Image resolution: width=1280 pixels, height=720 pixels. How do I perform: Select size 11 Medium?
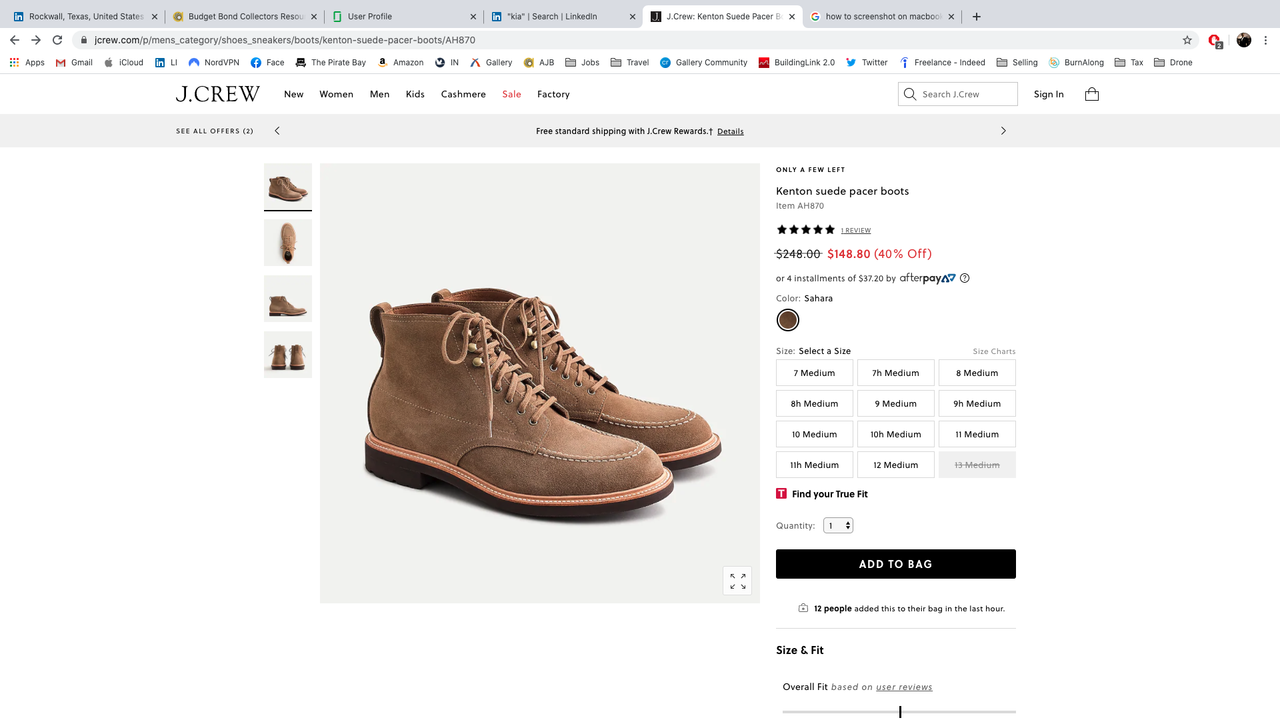977,434
